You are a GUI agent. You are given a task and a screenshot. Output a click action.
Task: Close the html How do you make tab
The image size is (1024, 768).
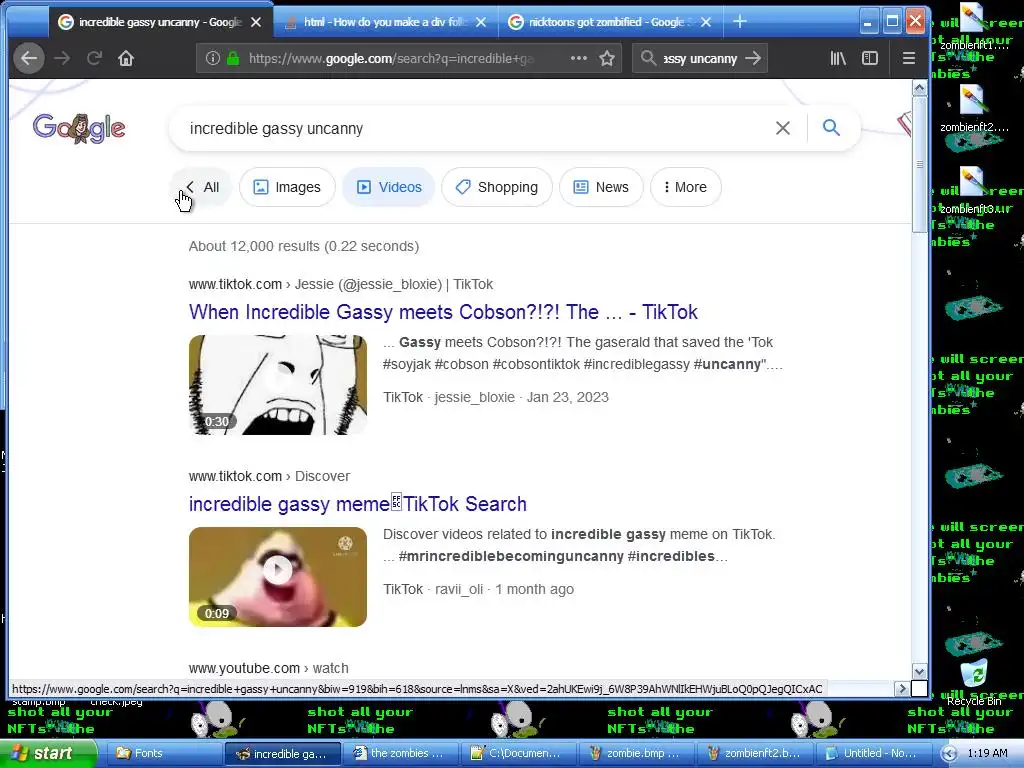[481, 22]
